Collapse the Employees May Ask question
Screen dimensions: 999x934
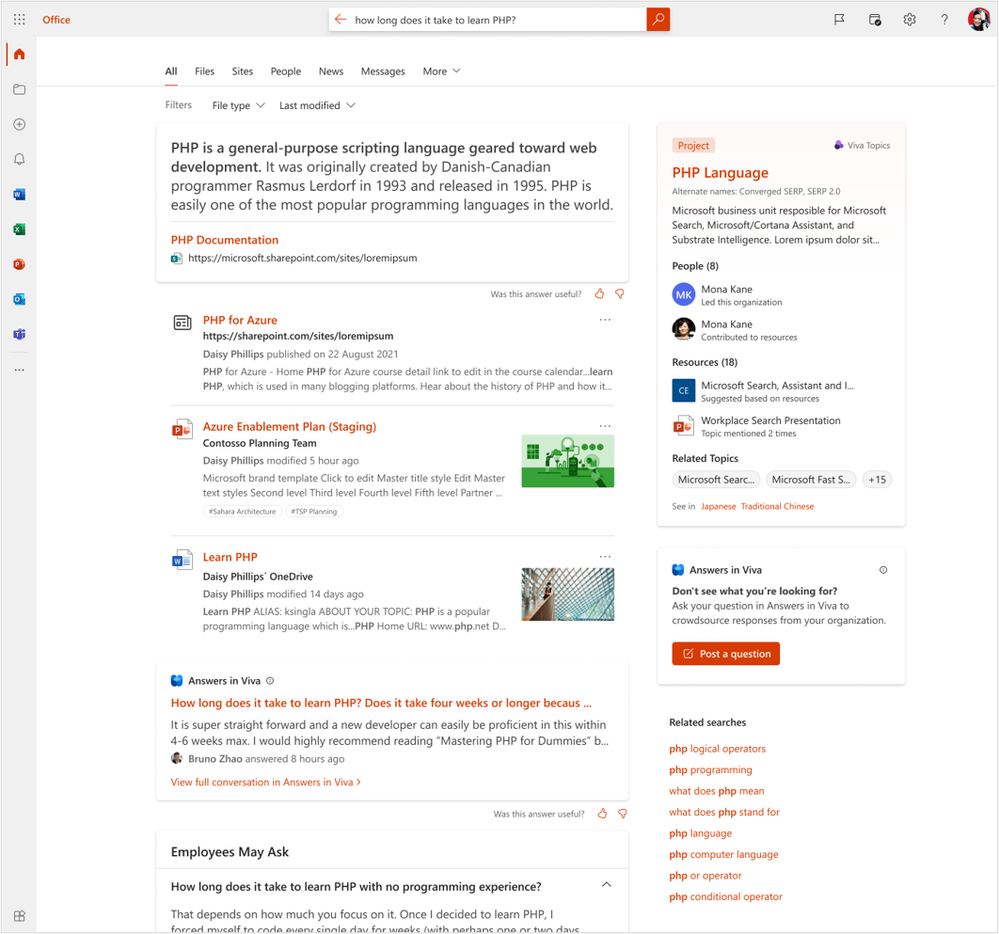pyautogui.click(x=607, y=884)
